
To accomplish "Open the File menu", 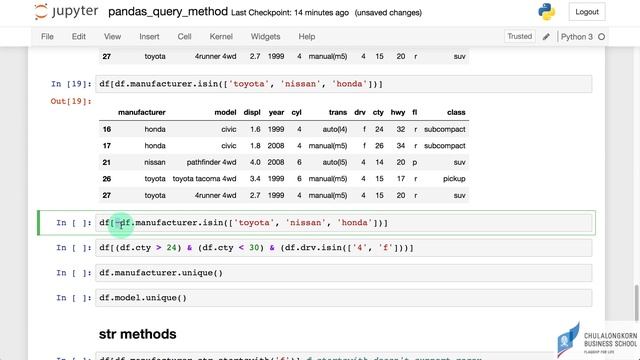I will (47, 36).
